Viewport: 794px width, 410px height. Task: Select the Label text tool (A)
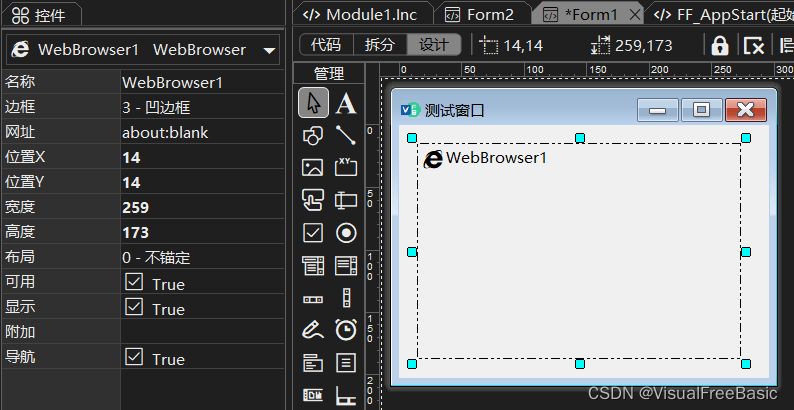[x=346, y=103]
